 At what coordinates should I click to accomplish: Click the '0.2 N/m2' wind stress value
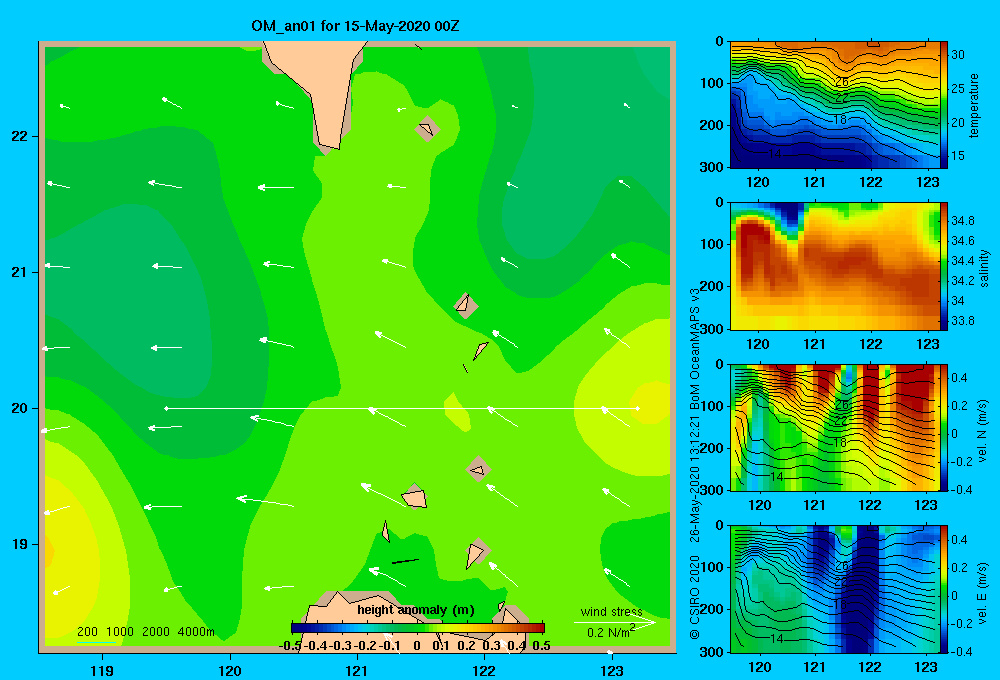pos(611,632)
